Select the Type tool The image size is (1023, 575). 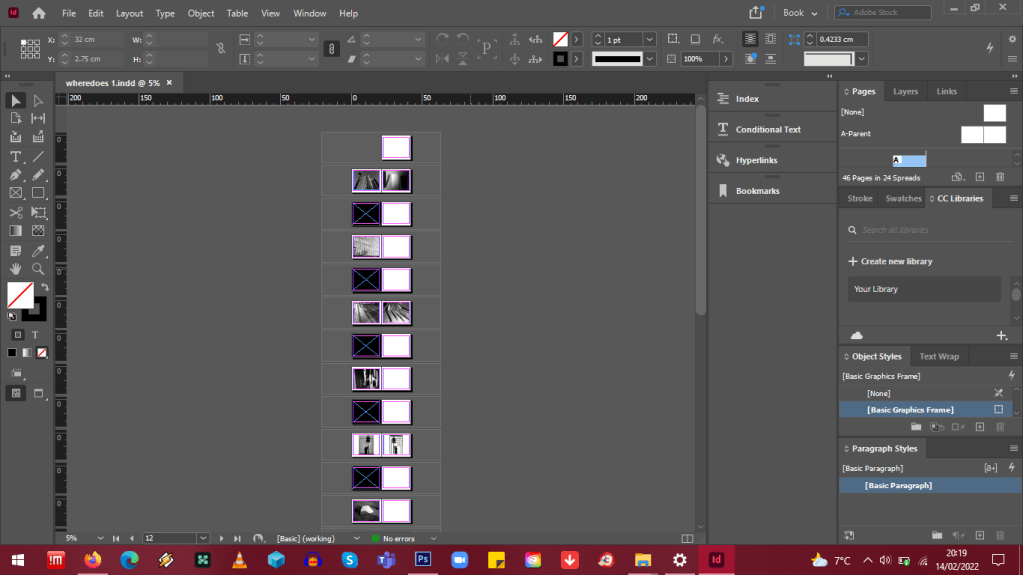click(x=16, y=157)
